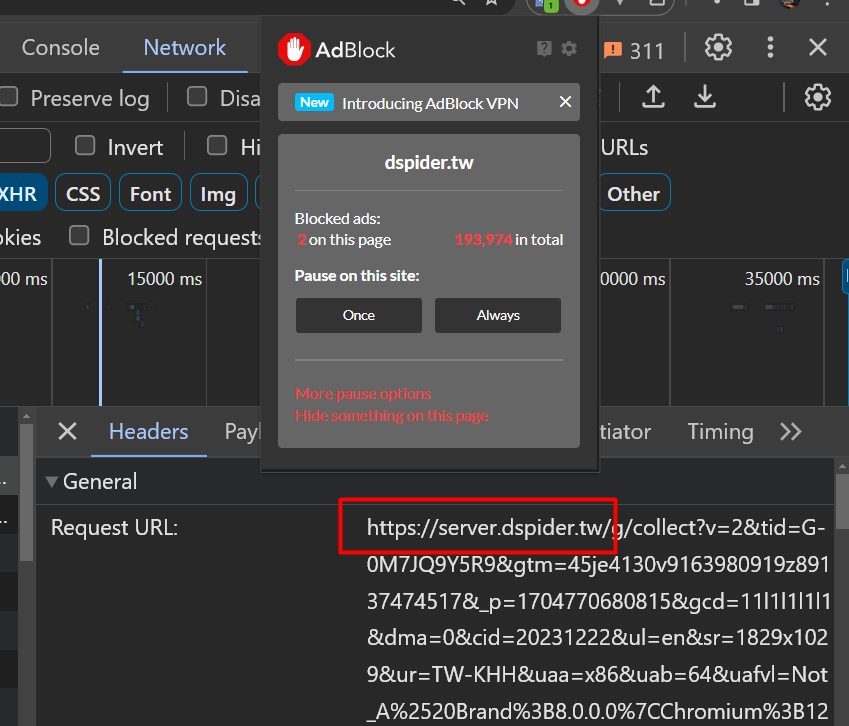Click the Request URL label
Viewport: 849px width, 726px height.
tap(114, 527)
